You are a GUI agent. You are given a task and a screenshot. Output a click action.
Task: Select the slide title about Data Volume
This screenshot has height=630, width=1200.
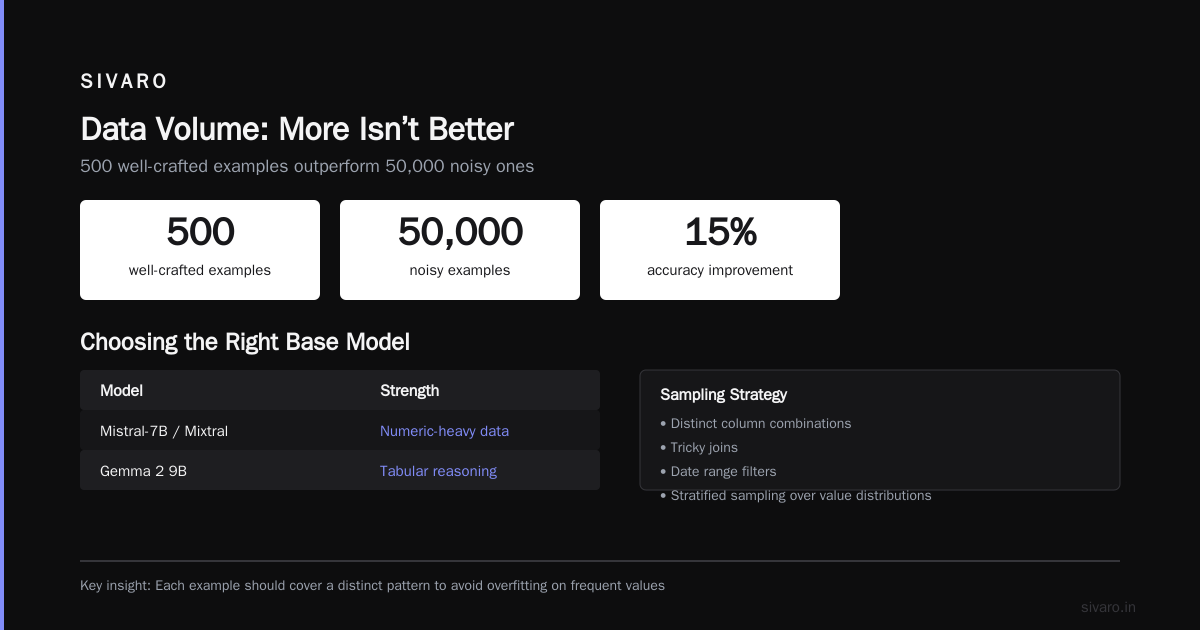coord(297,129)
